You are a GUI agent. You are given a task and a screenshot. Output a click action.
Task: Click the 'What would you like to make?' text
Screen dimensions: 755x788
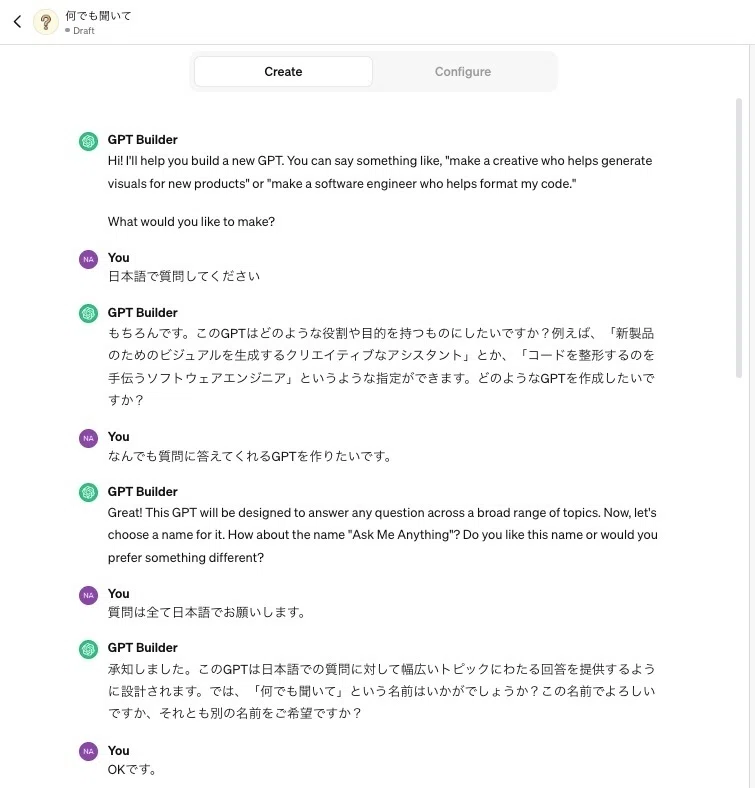tap(191, 222)
